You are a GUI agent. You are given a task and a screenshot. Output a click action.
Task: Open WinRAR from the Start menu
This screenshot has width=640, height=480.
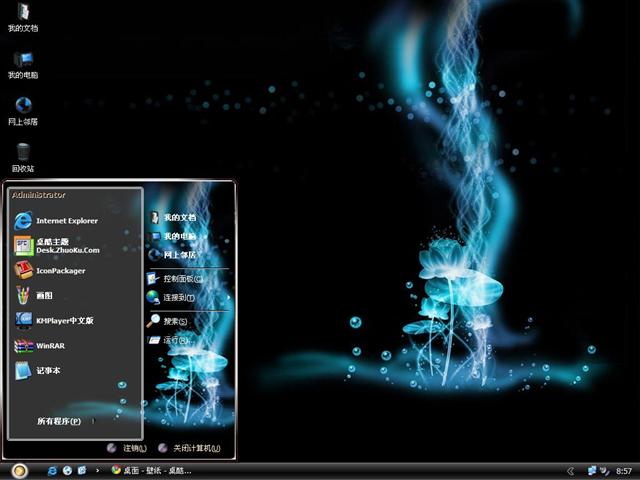[50, 345]
